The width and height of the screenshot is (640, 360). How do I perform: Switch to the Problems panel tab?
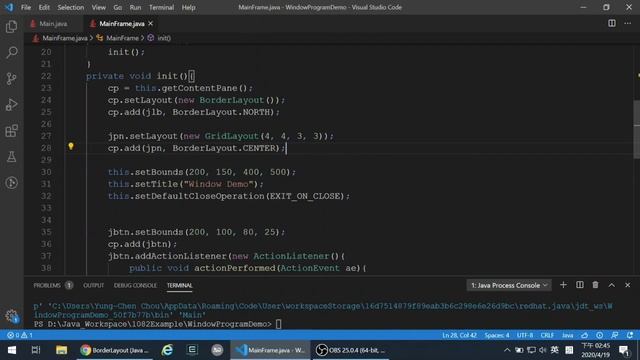[x=53, y=285]
